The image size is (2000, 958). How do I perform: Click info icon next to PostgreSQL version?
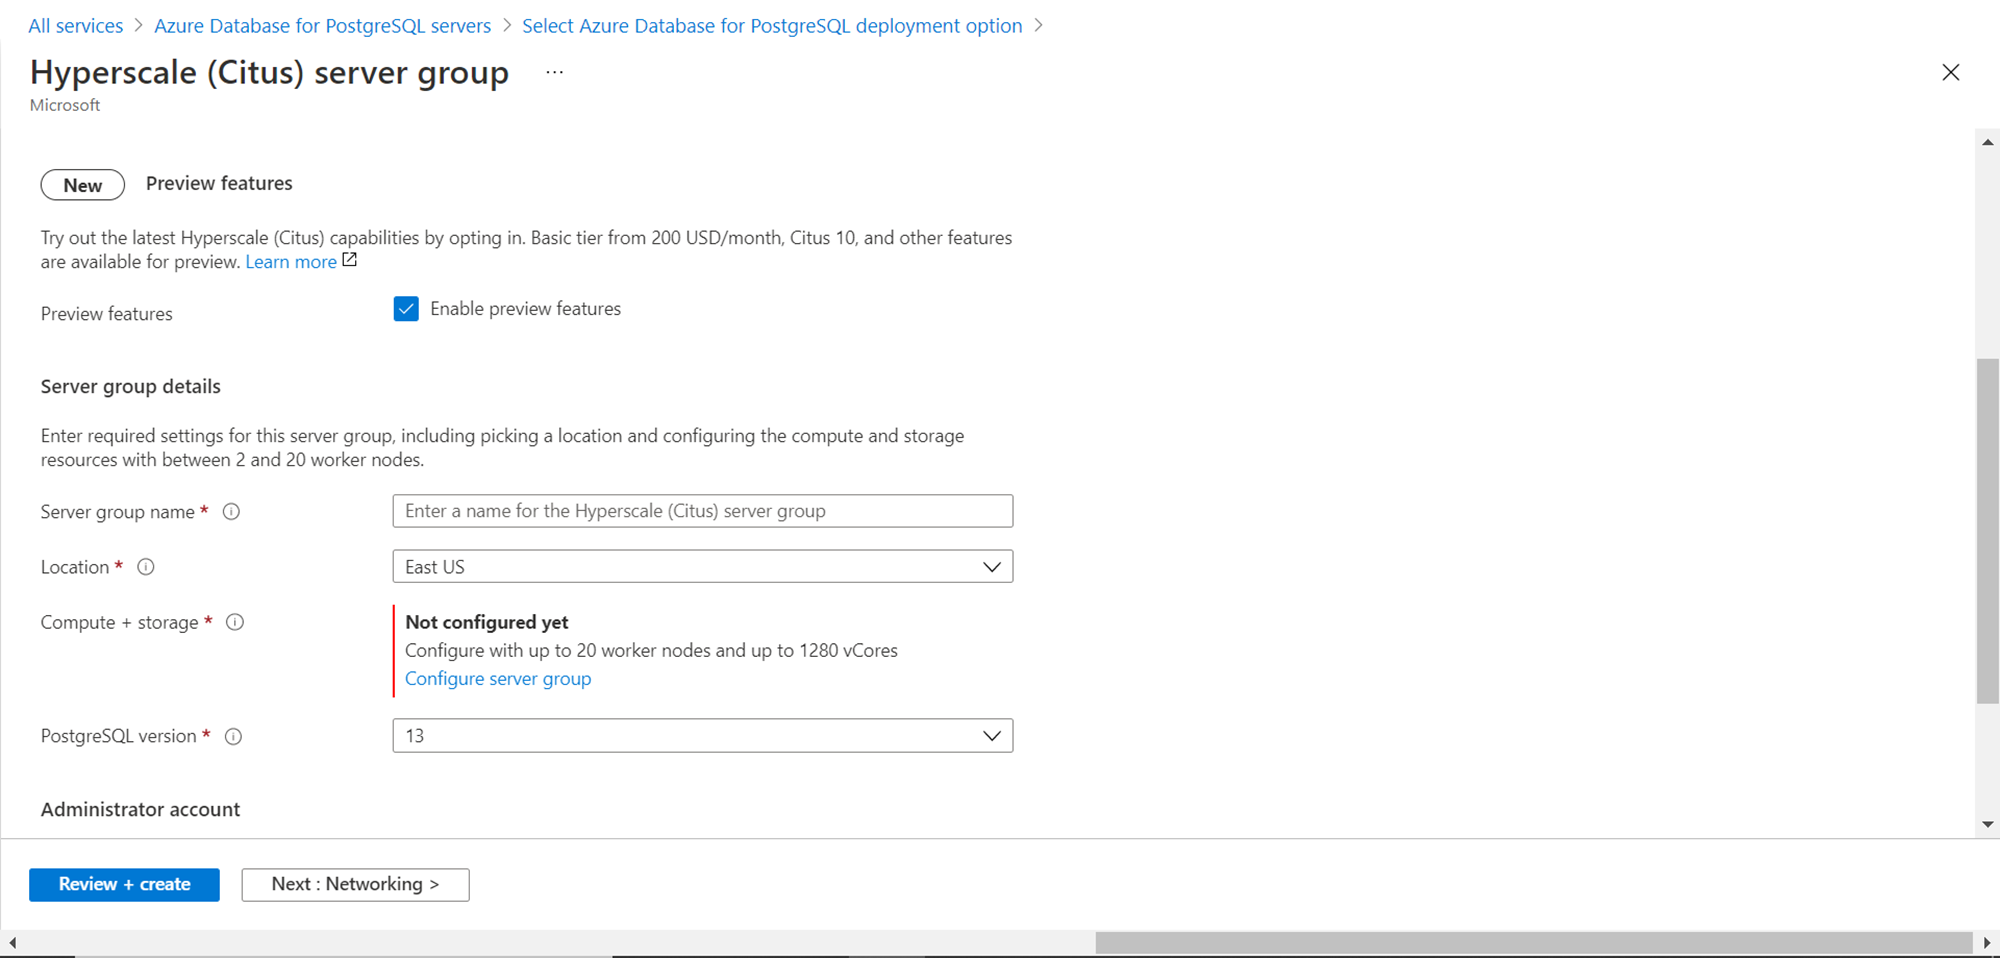(x=233, y=737)
